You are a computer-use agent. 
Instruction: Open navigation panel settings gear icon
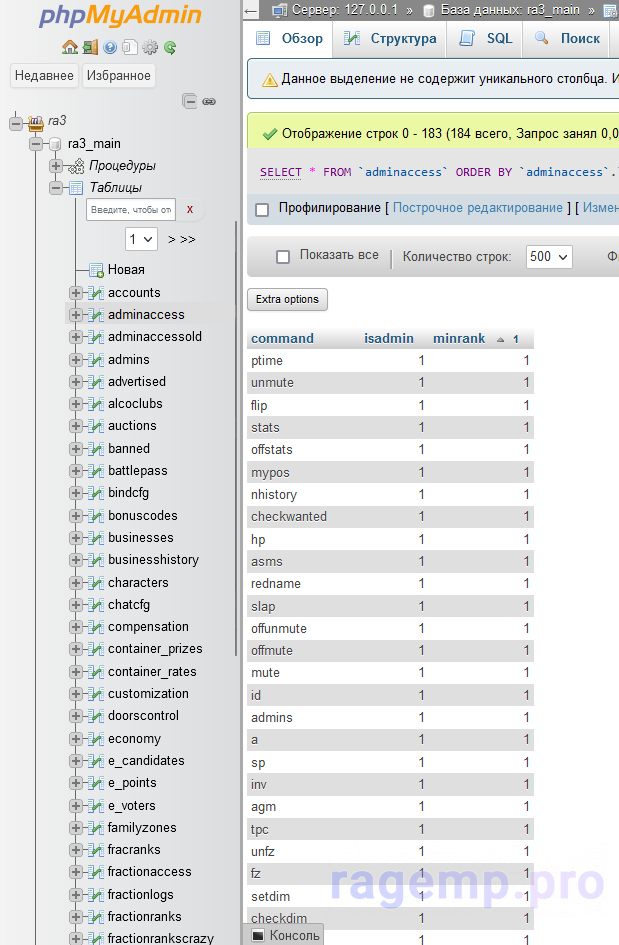(150, 47)
